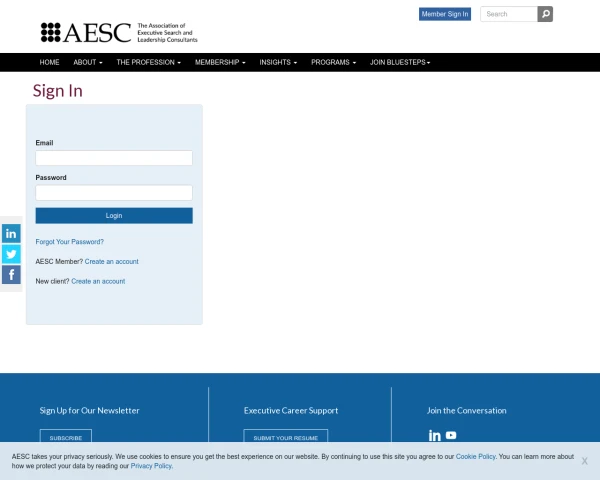600x480 pixels.
Task: Click the SUBSCRIBE newsletter button
Action: click(66, 438)
